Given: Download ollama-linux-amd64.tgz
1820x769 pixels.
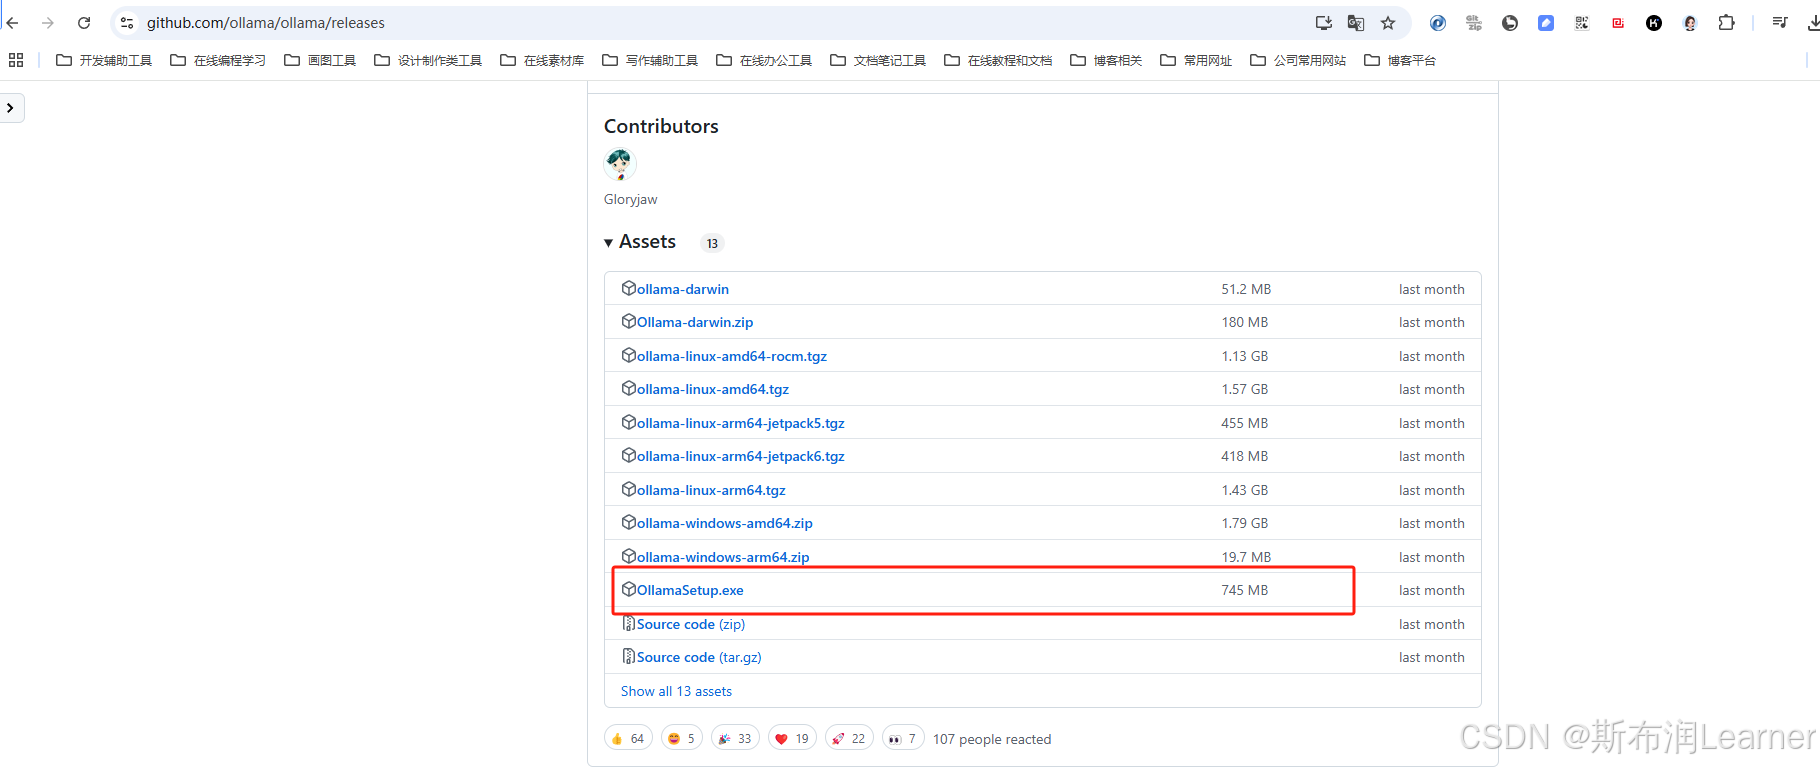Looking at the screenshot, I should (713, 389).
